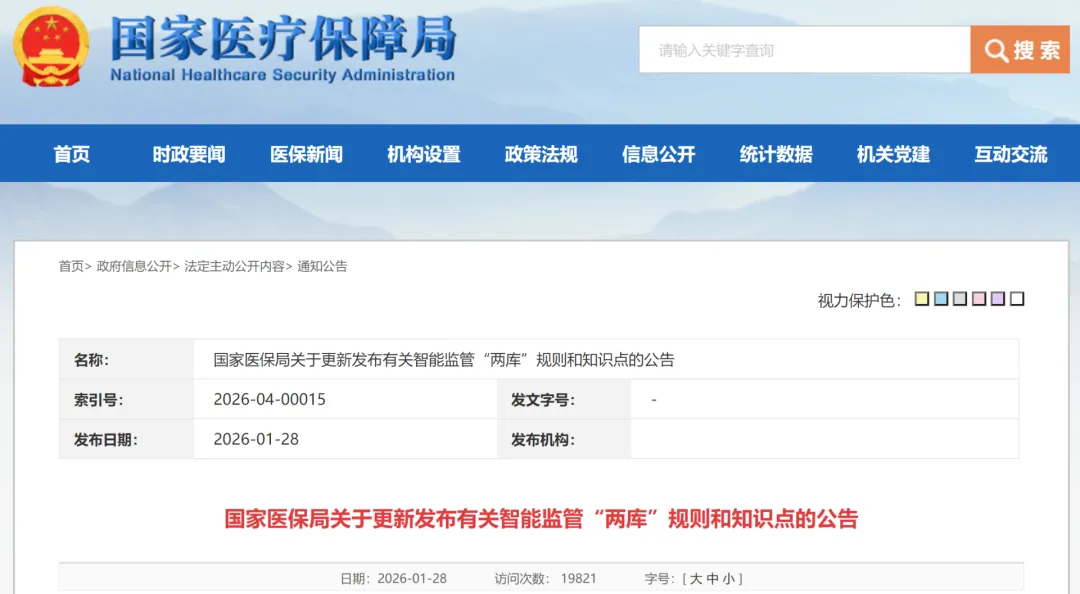Select the purple eye-protection color swatch

(997, 299)
